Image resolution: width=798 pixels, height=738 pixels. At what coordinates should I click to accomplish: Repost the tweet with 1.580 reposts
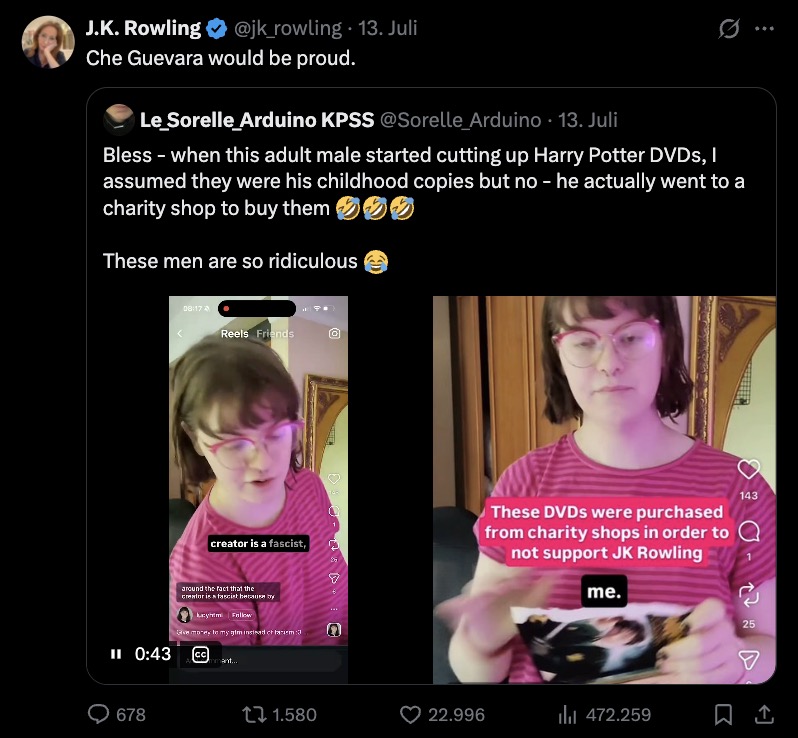point(253,714)
